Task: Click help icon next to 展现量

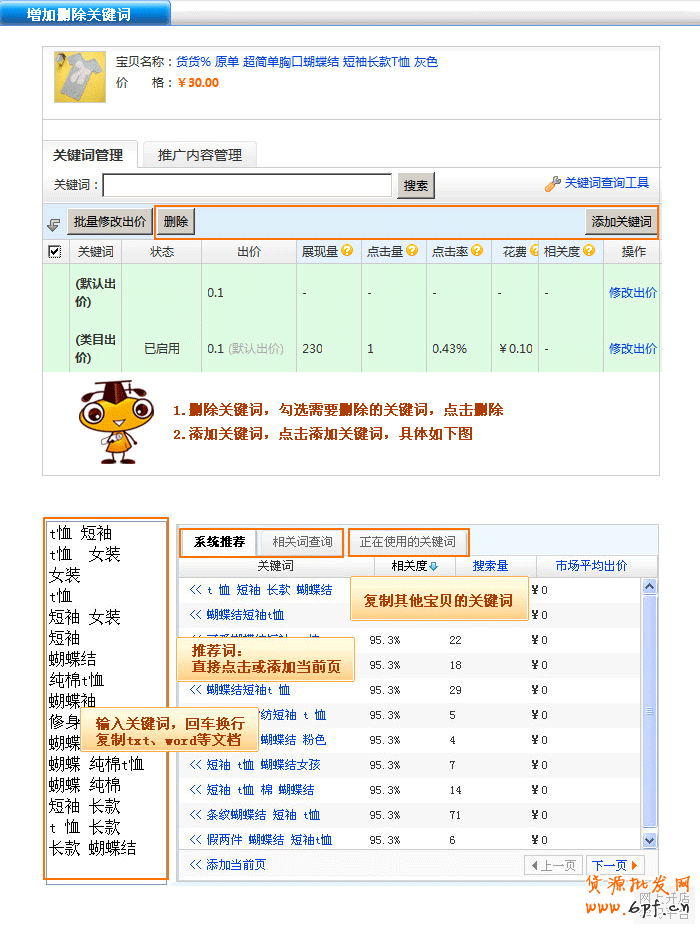Action: tap(347, 251)
